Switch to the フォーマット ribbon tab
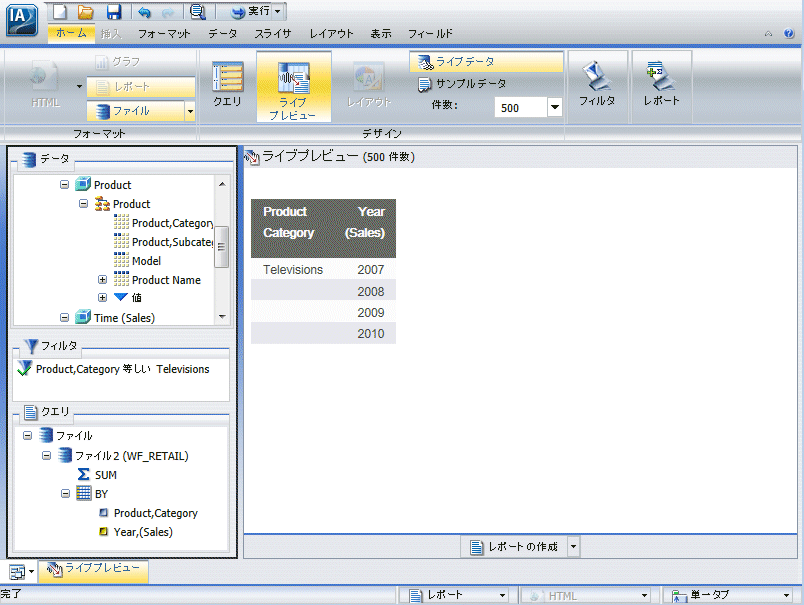 point(164,34)
